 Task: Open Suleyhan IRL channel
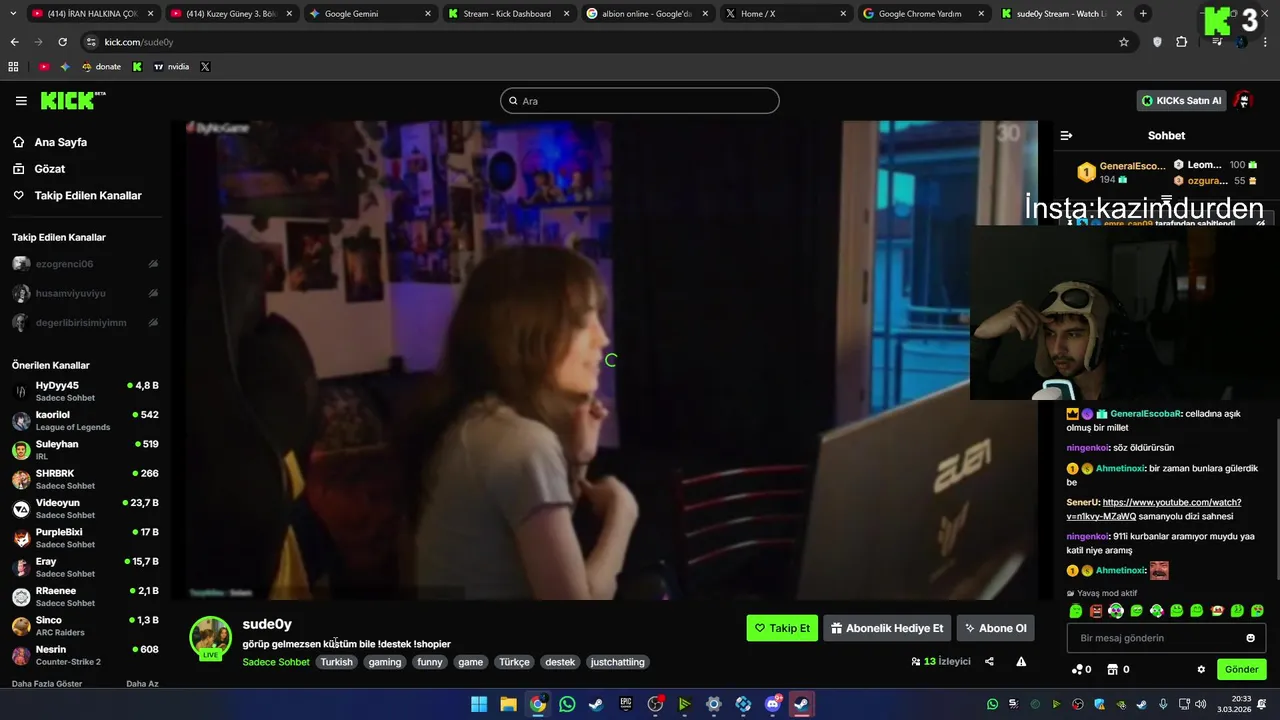[85, 450]
